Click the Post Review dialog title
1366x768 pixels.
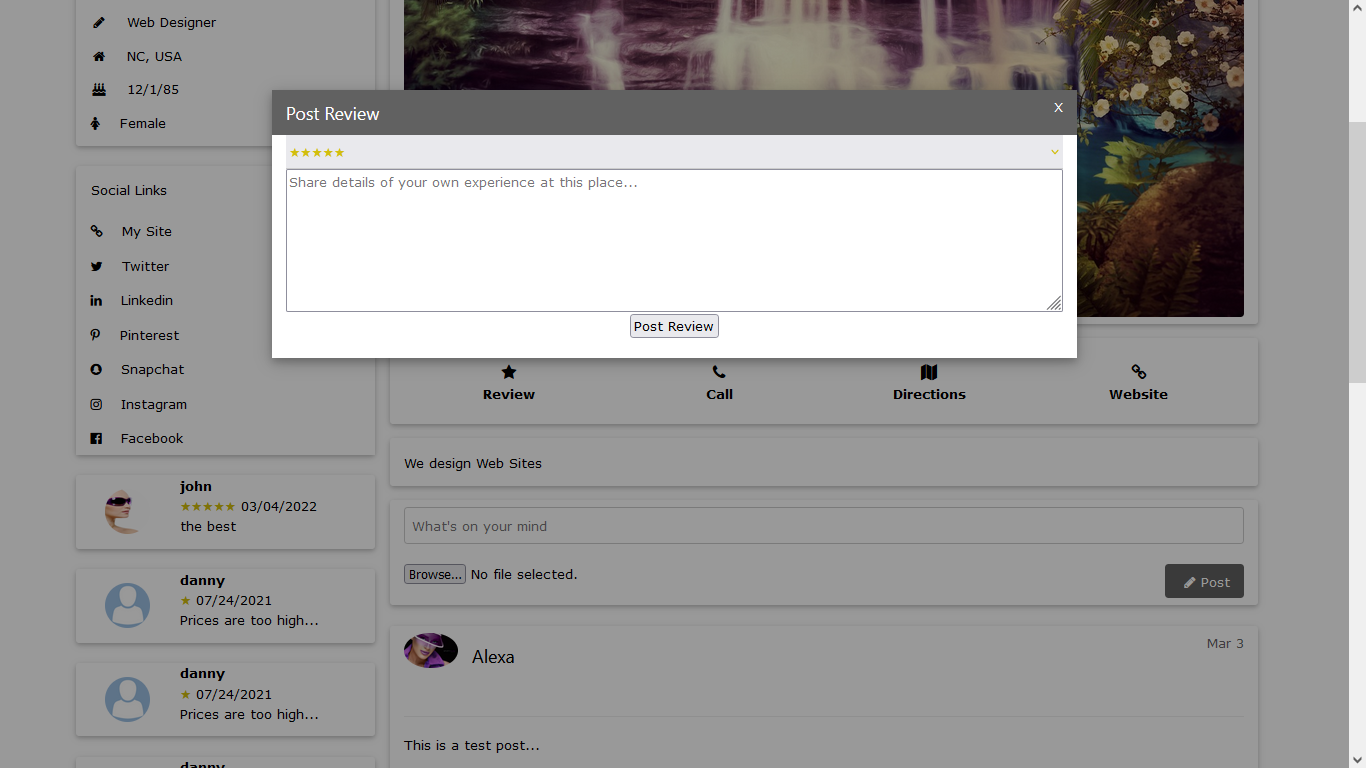click(333, 114)
